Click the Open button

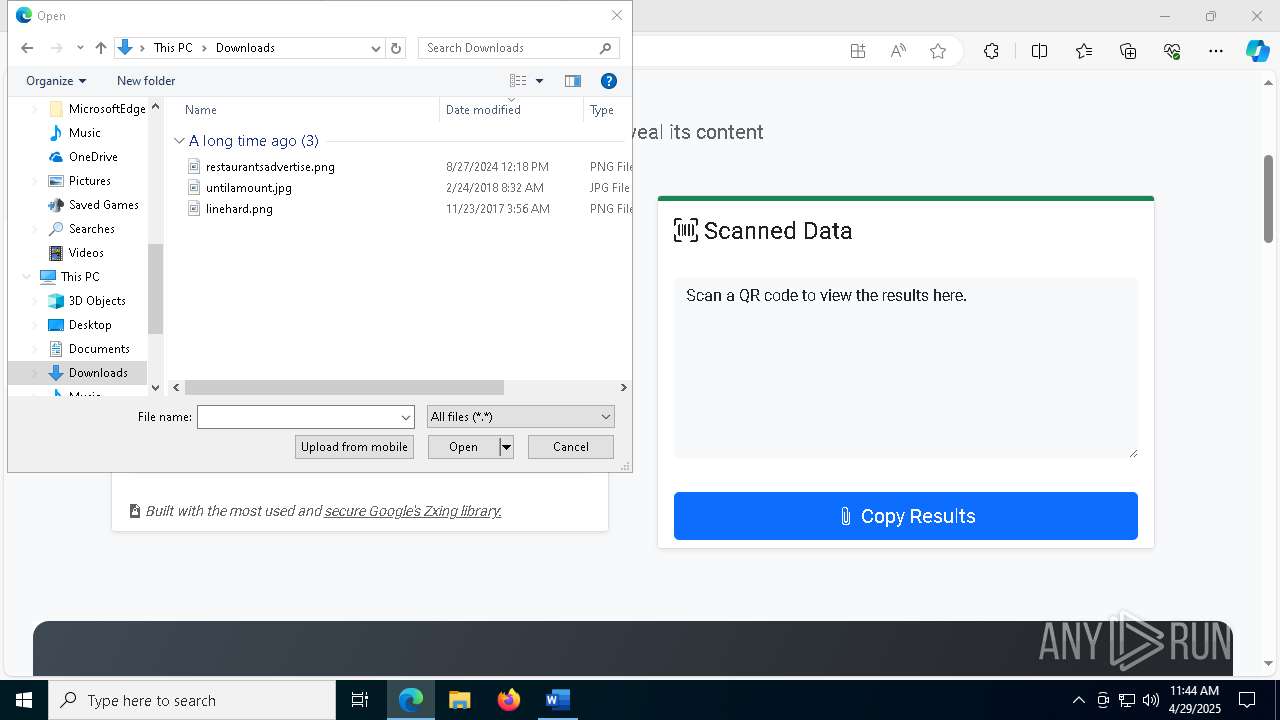463,447
